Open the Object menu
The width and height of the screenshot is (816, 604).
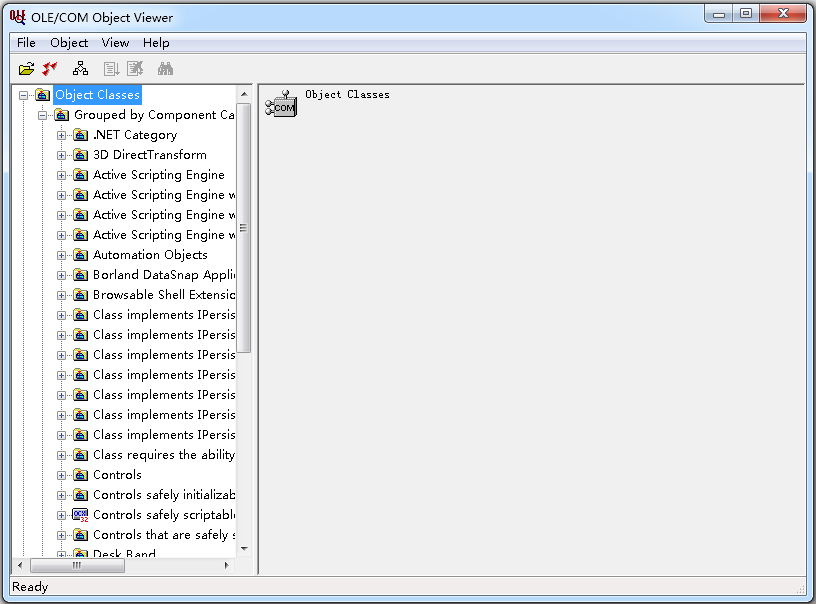69,43
